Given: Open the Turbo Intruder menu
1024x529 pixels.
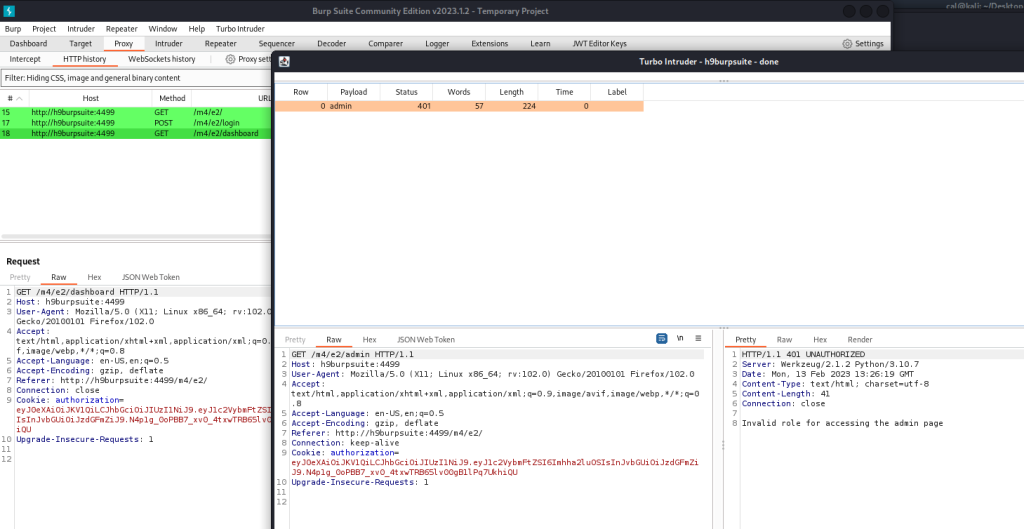Looking at the screenshot, I should 240,29.
